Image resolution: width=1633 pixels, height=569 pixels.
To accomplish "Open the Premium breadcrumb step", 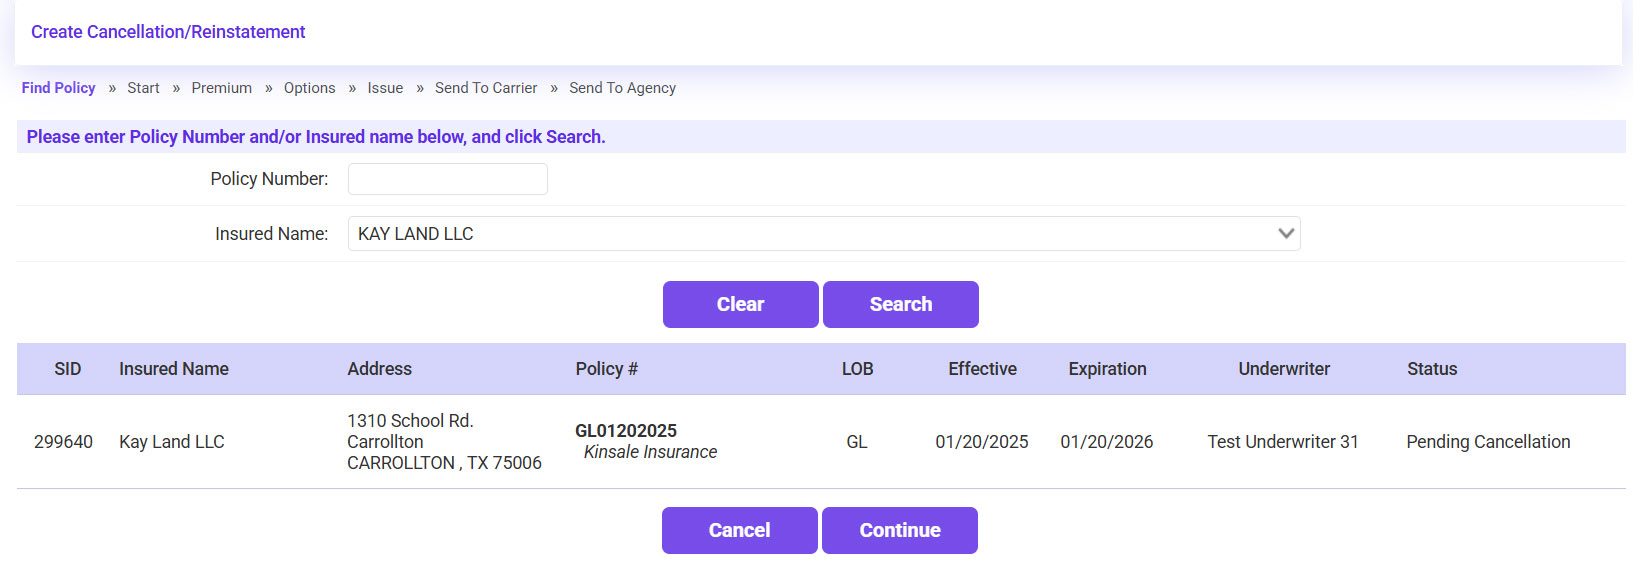I will (x=221, y=88).
